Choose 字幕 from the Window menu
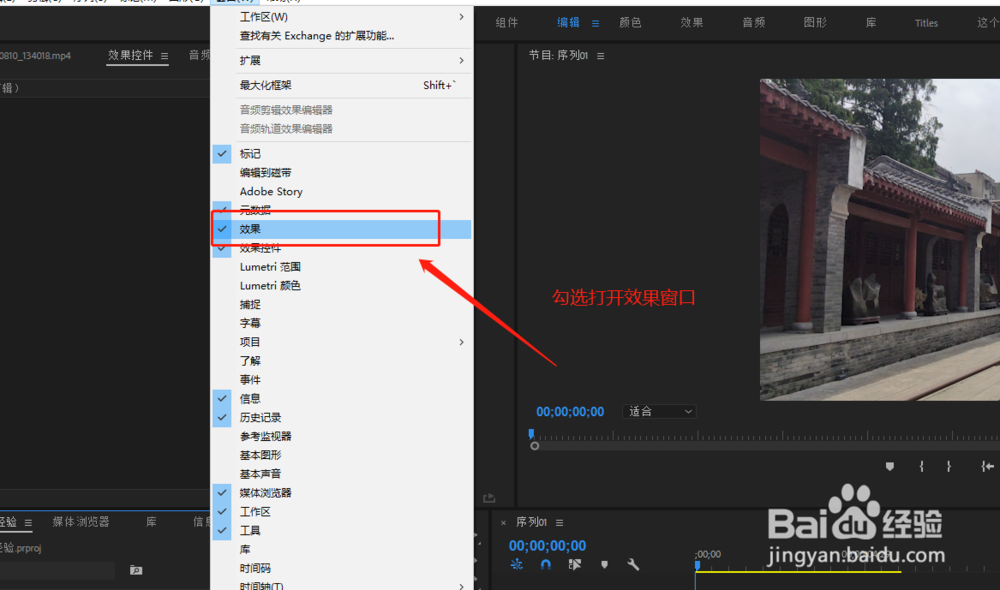This screenshot has height=590, width=1000. pos(341,323)
